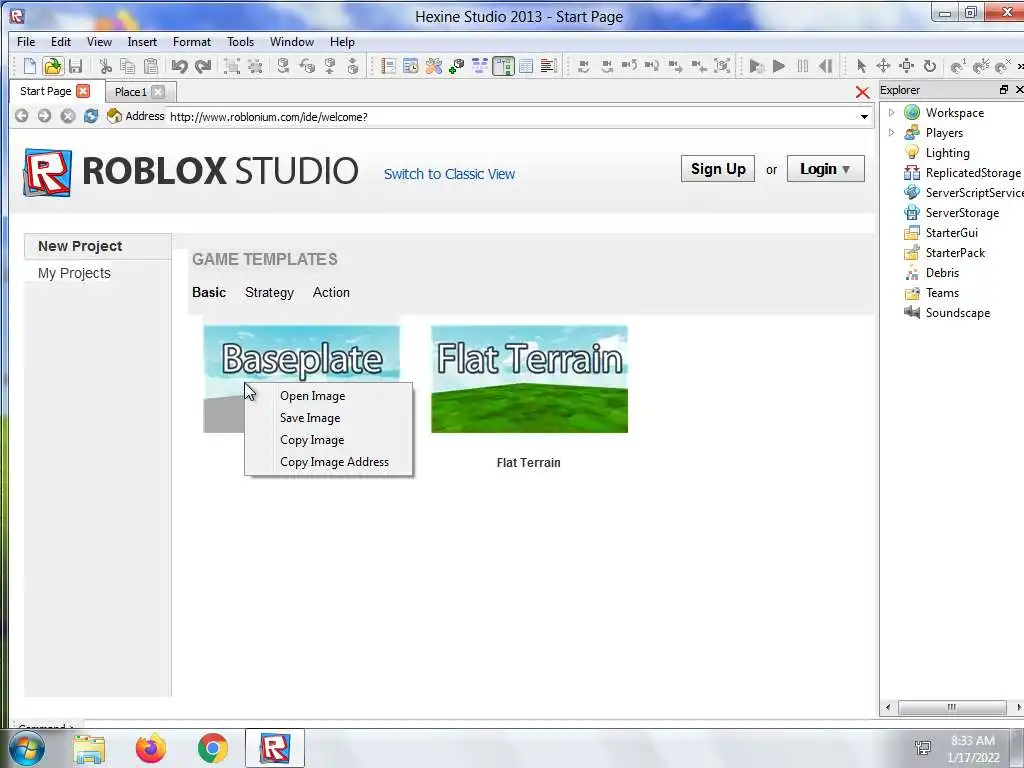
Task: Toggle the Explorer tree view icon
Action: coord(504,66)
